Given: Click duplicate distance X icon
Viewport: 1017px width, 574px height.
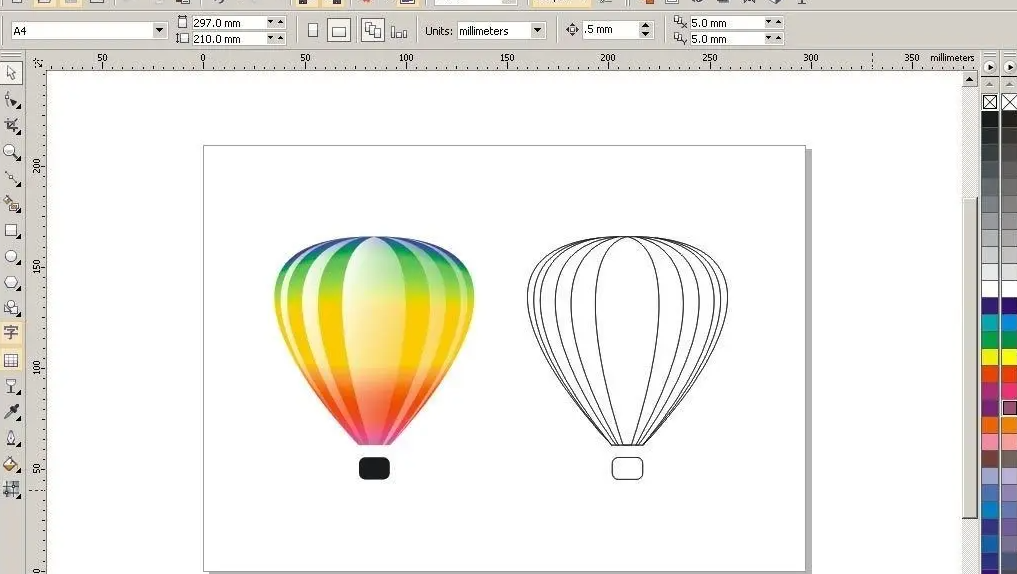Looking at the screenshot, I should pyautogui.click(x=680, y=22).
